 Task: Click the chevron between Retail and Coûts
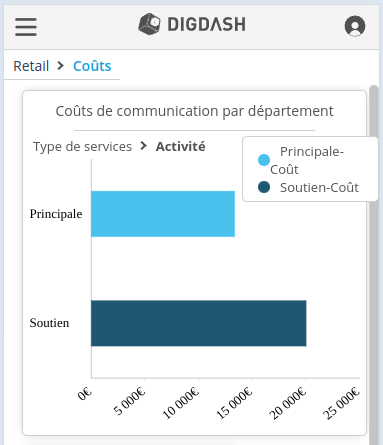(x=60, y=66)
